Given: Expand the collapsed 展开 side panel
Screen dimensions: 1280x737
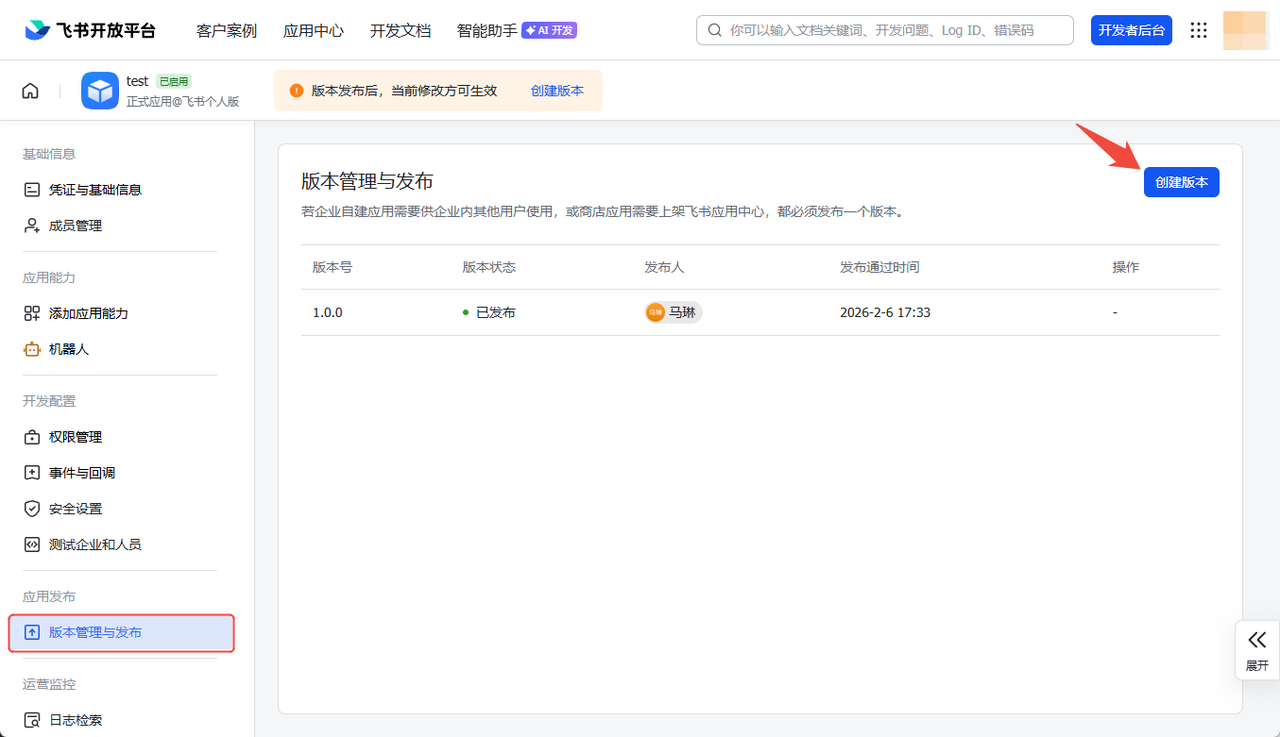Looking at the screenshot, I should point(1257,649).
